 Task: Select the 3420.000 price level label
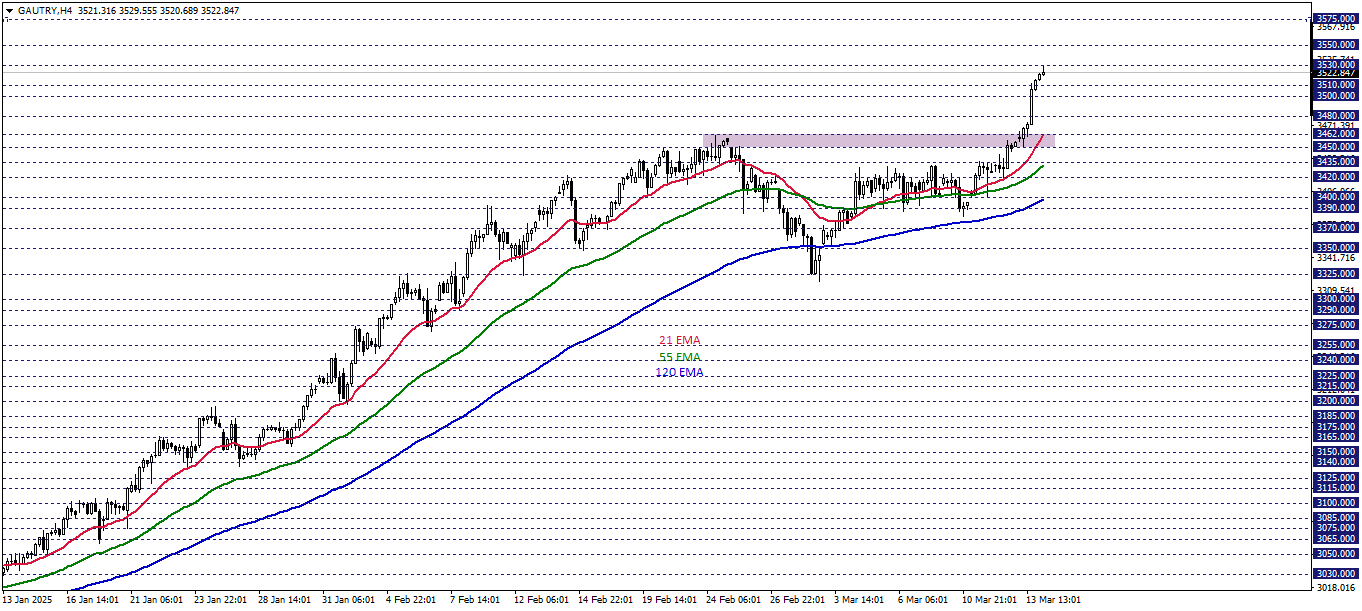(1336, 177)
